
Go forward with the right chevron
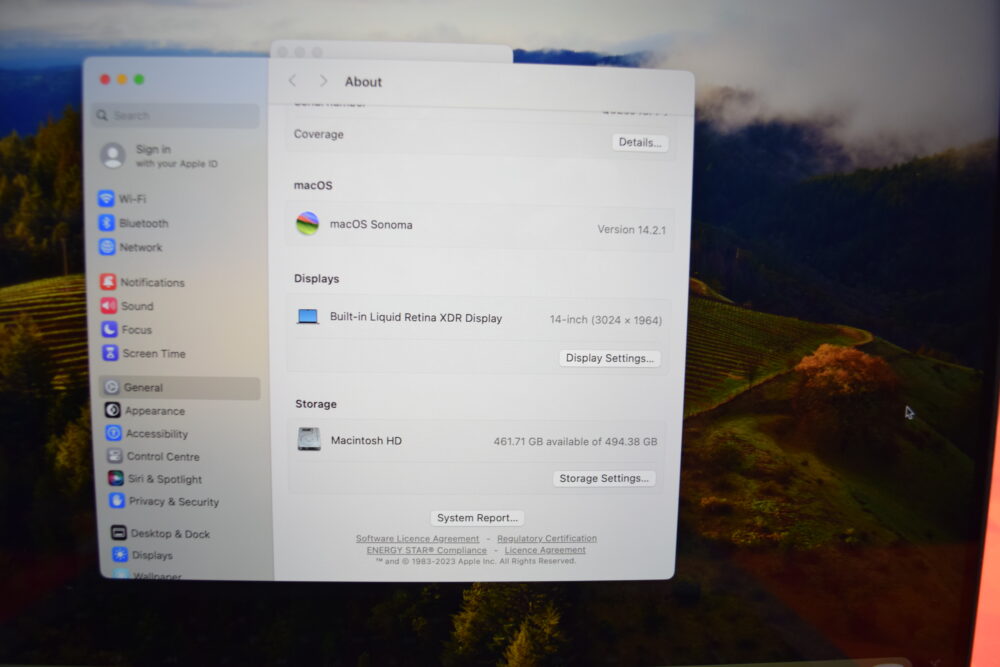pos(323,81)
